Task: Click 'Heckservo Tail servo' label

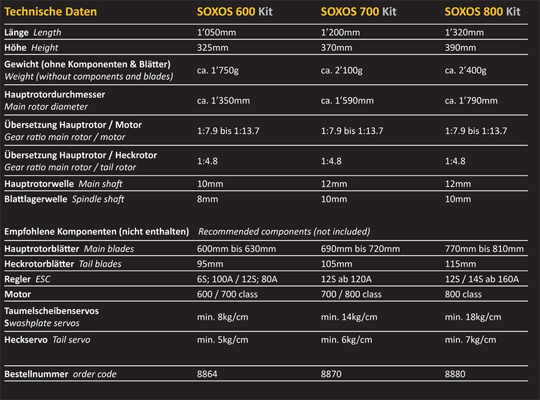Action: pos(48,340)
